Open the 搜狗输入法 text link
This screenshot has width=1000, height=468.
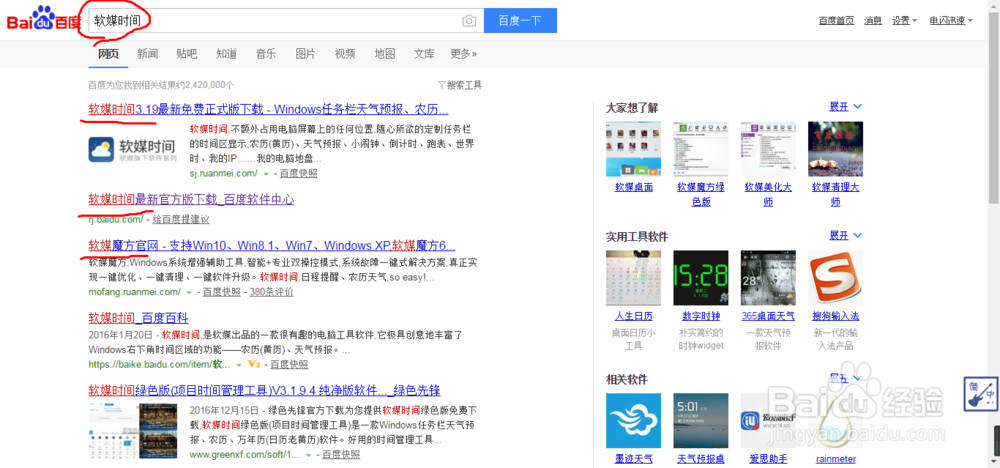coord(835,316)
